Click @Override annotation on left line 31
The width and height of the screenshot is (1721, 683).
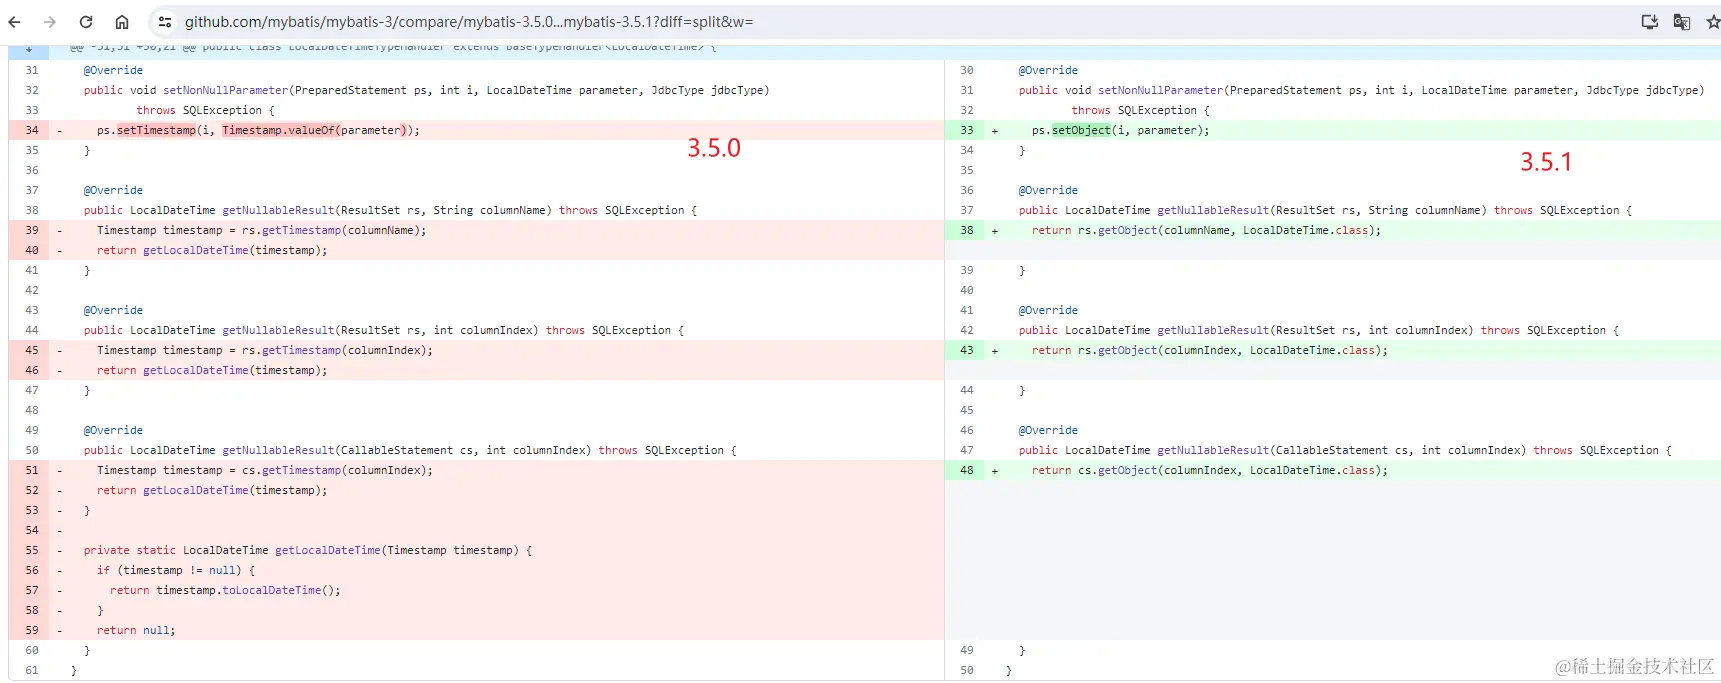(x=113, y=70)
